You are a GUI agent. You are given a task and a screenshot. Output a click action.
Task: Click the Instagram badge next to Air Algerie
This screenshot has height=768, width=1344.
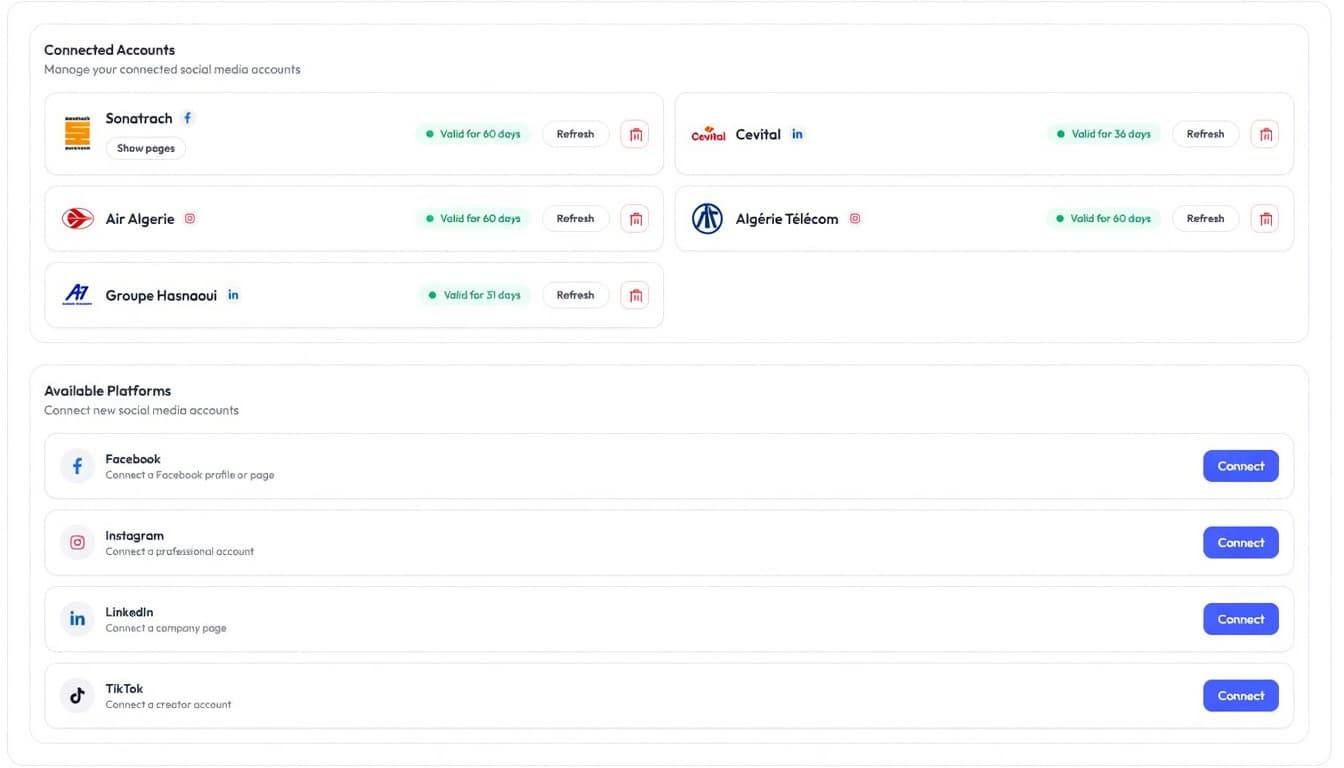(x=190, y=218)
